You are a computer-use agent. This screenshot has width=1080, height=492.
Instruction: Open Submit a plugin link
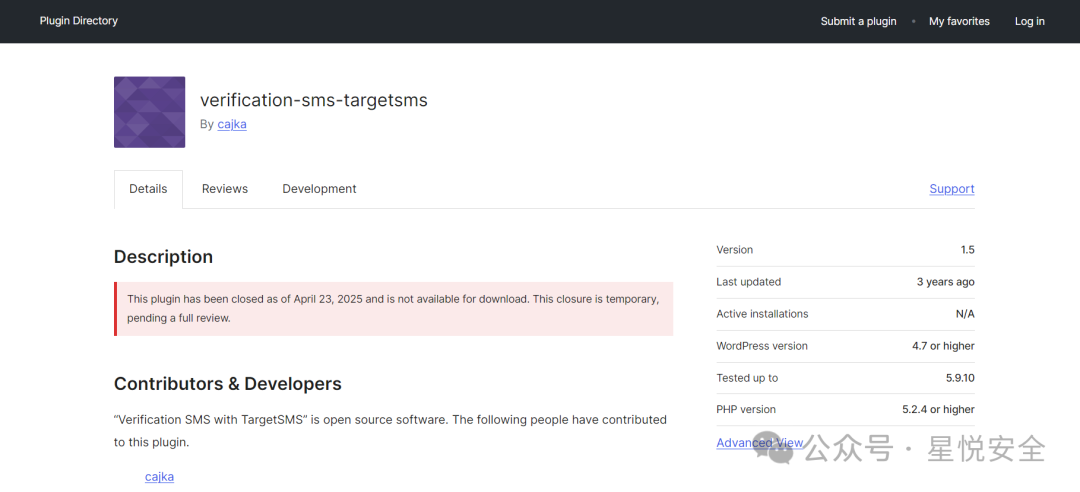pos(858,21)
